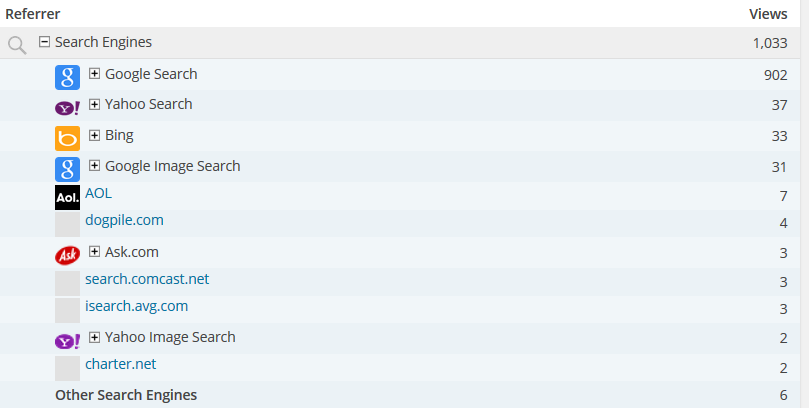
Task: Expand the Yahoo Search row
Action: (95, 104)
